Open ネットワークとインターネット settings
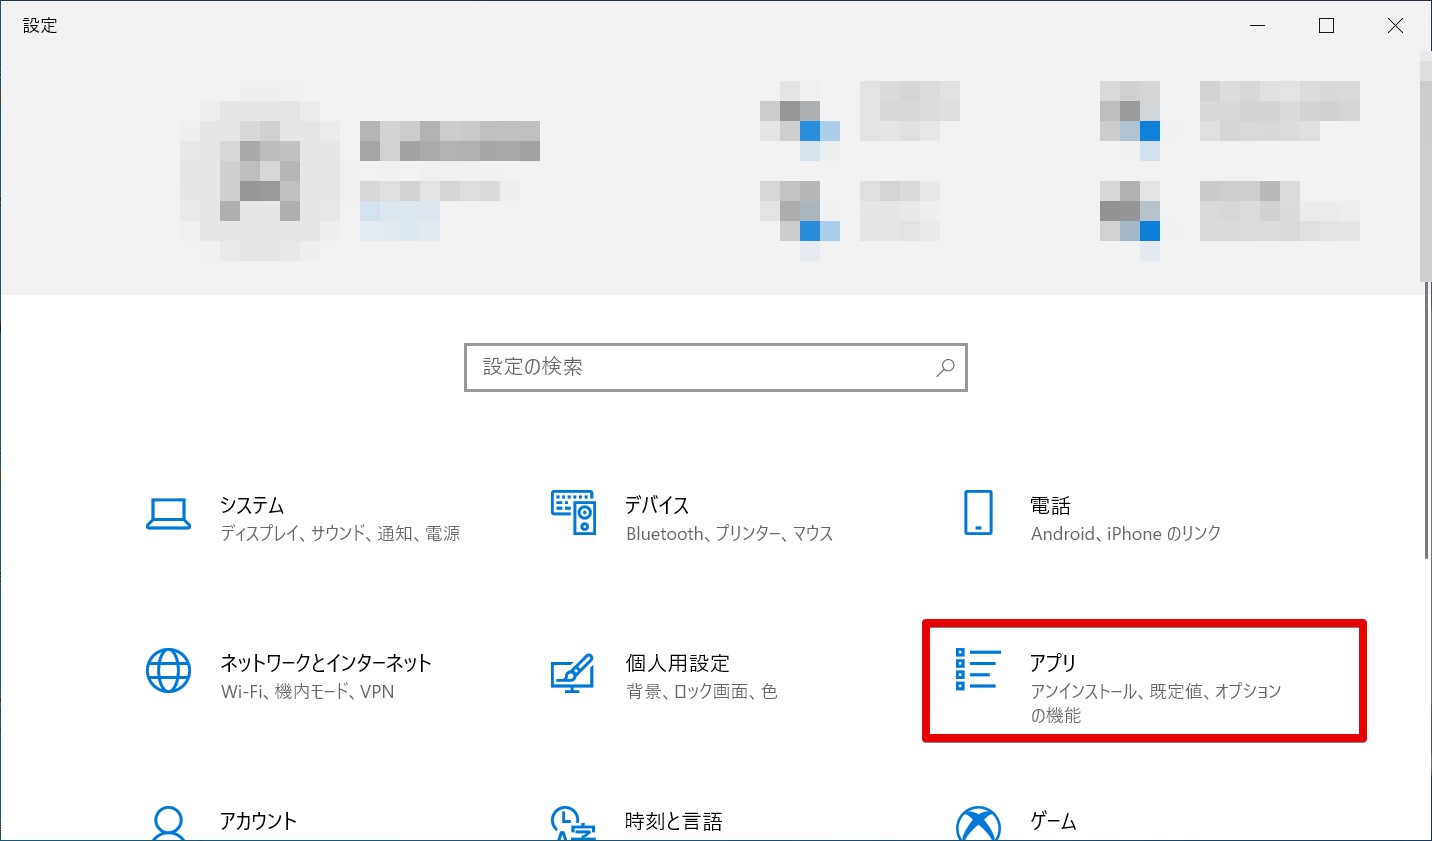Screen dimensions: 1432x841 point(325,662)
